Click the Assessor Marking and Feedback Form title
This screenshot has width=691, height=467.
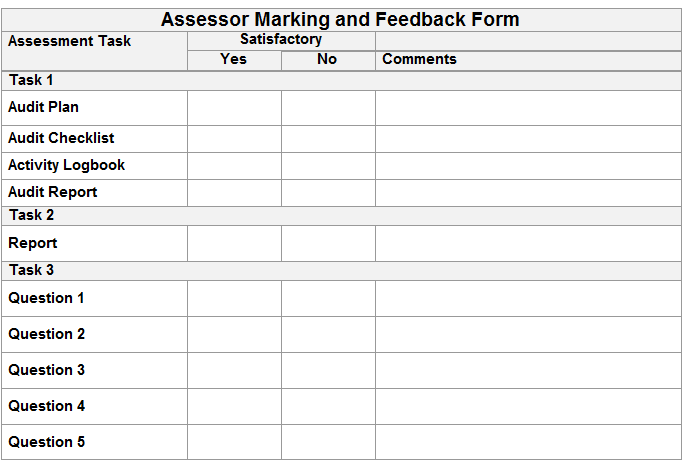click(340, 19)
